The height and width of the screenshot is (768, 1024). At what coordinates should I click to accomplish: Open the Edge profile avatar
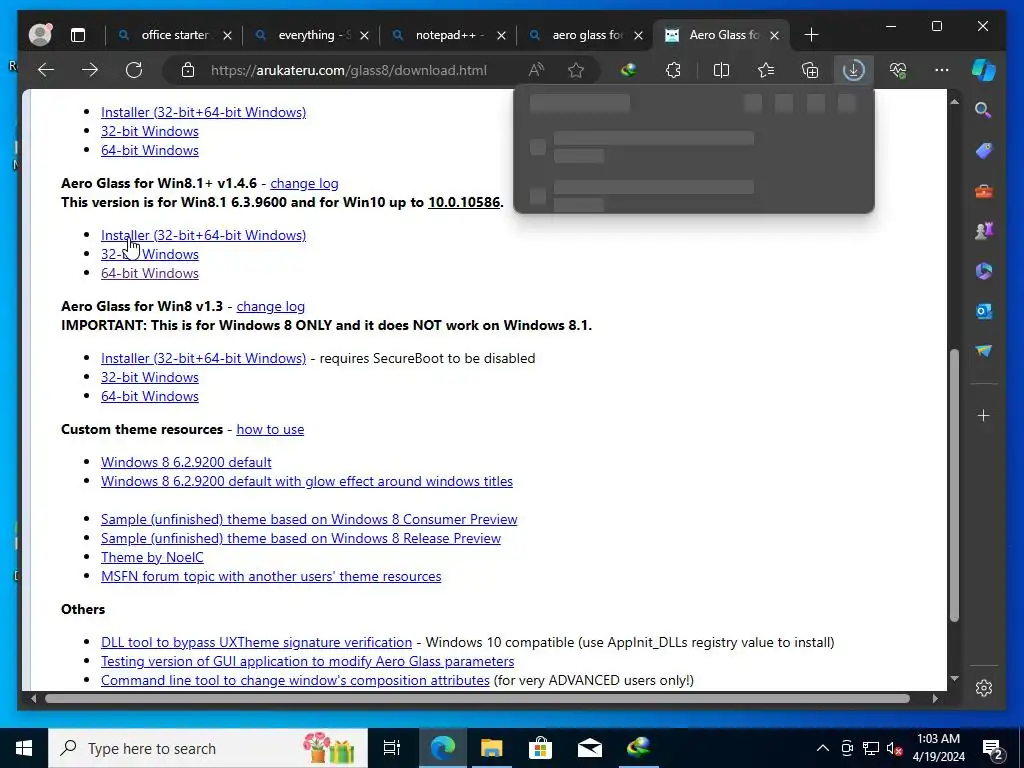tap(40, 35)
